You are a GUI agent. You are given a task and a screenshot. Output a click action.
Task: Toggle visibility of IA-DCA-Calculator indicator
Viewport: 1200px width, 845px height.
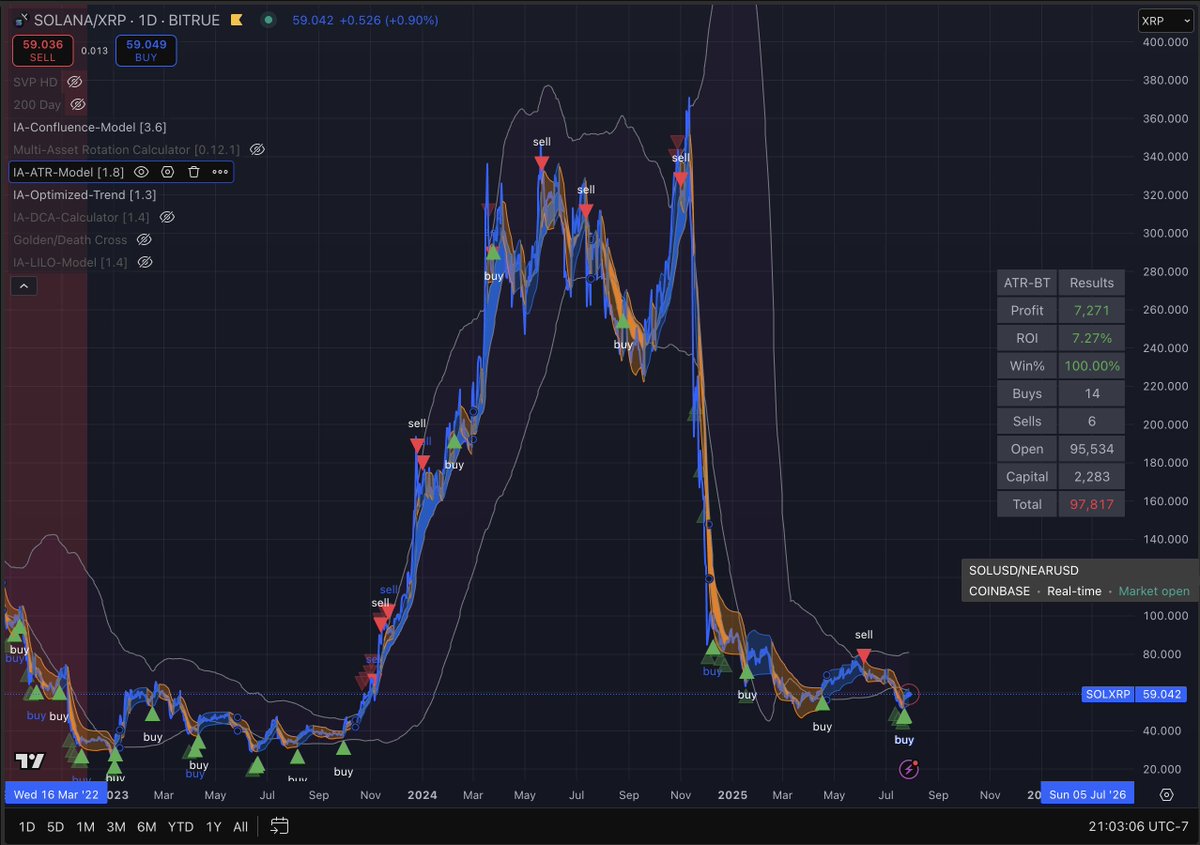[167, 217]
